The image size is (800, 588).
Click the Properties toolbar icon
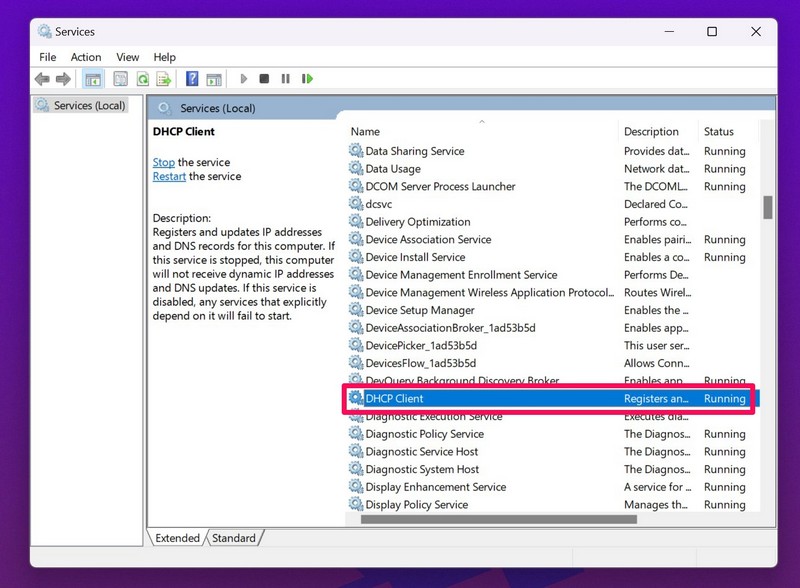click(120, 79)
